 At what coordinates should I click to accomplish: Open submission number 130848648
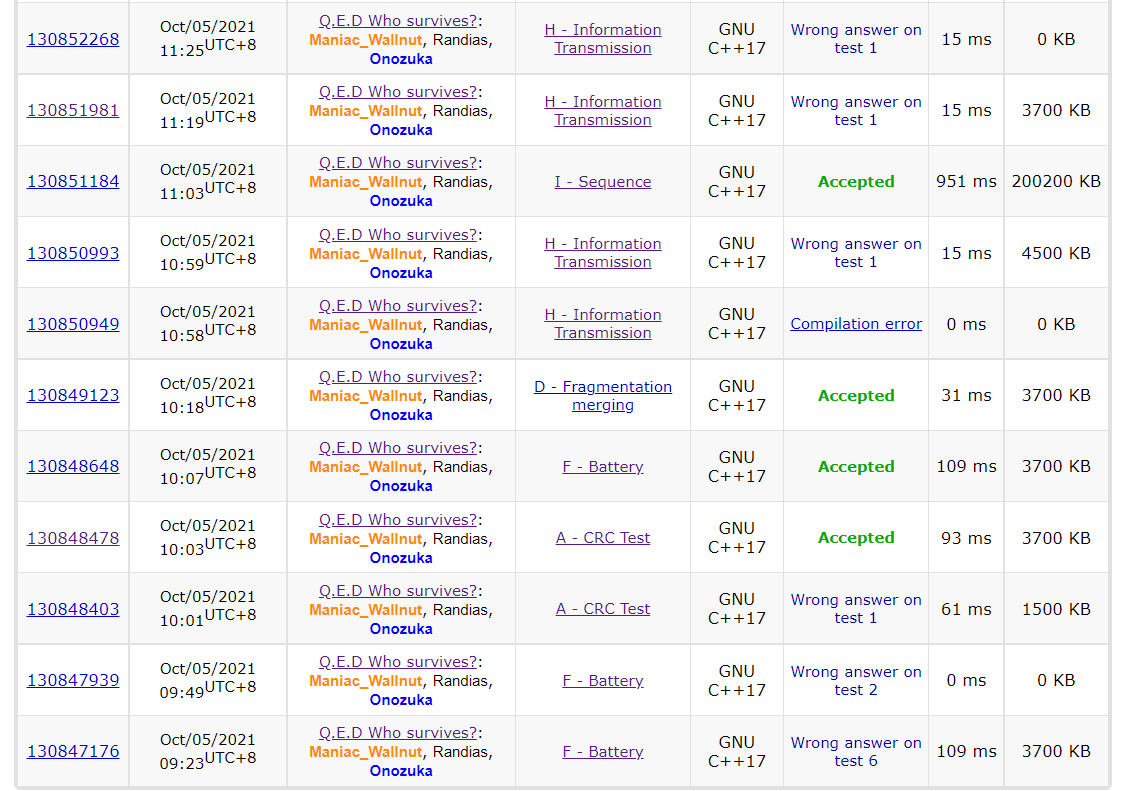pos(73,466)
